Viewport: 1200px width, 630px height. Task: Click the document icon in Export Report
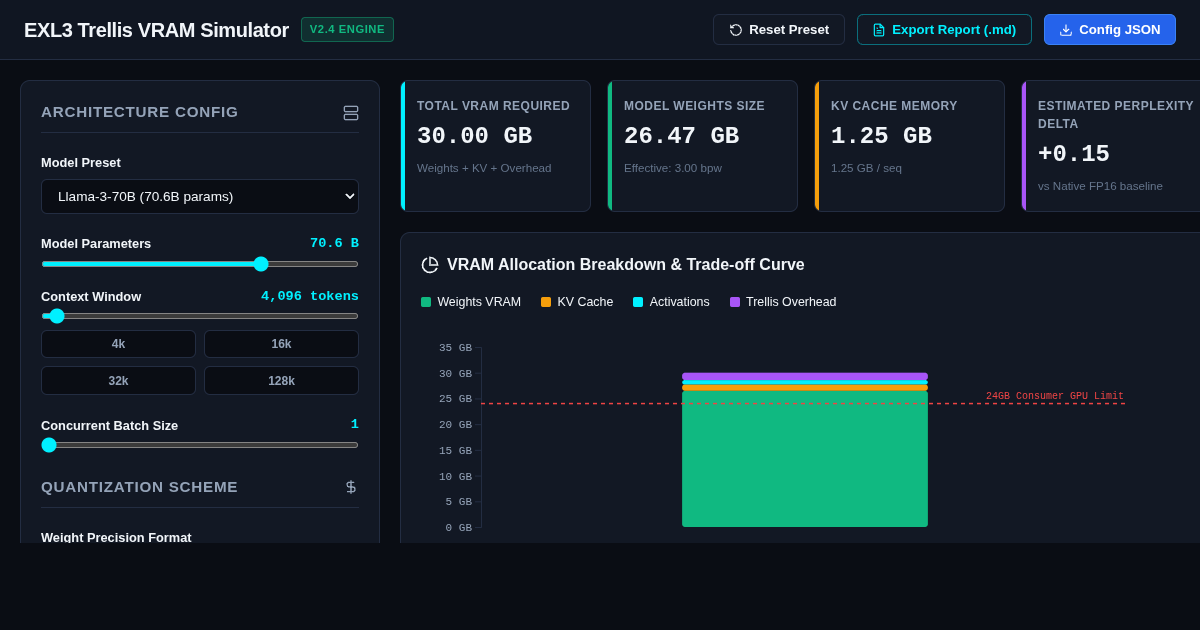(879, 30)
